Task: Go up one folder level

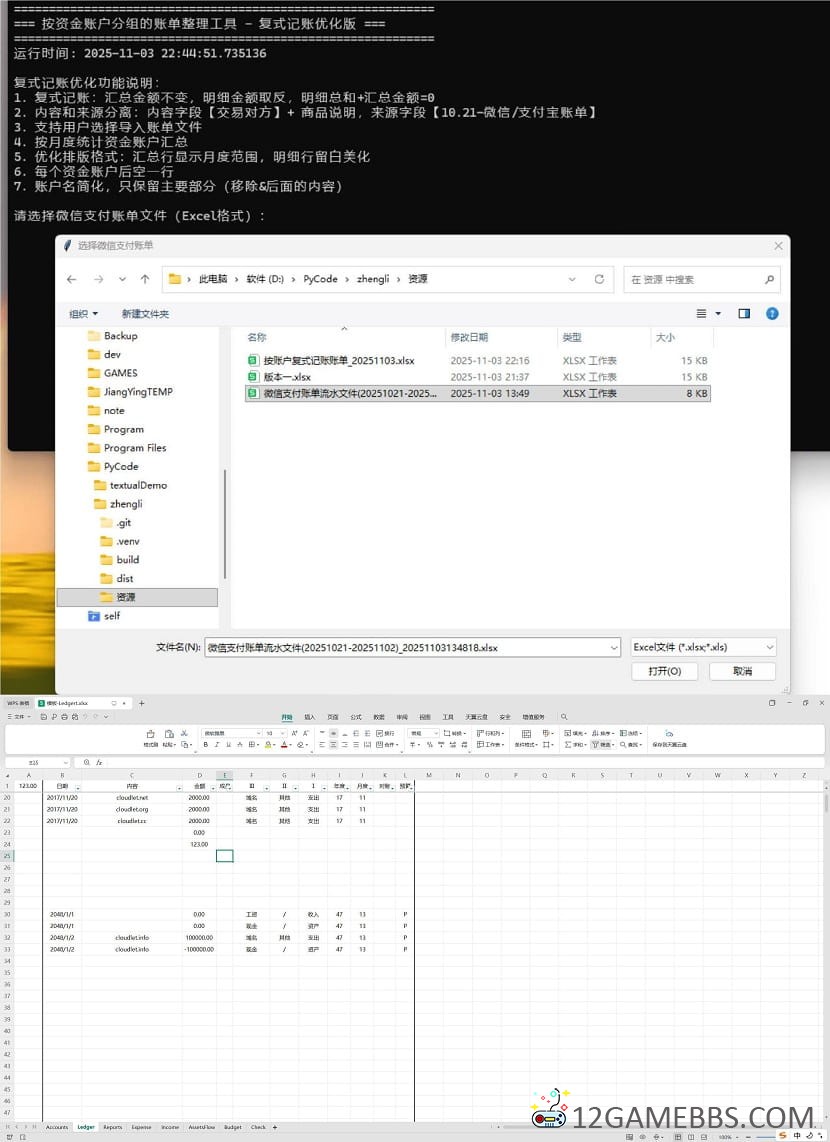Action: pos(145,280)
